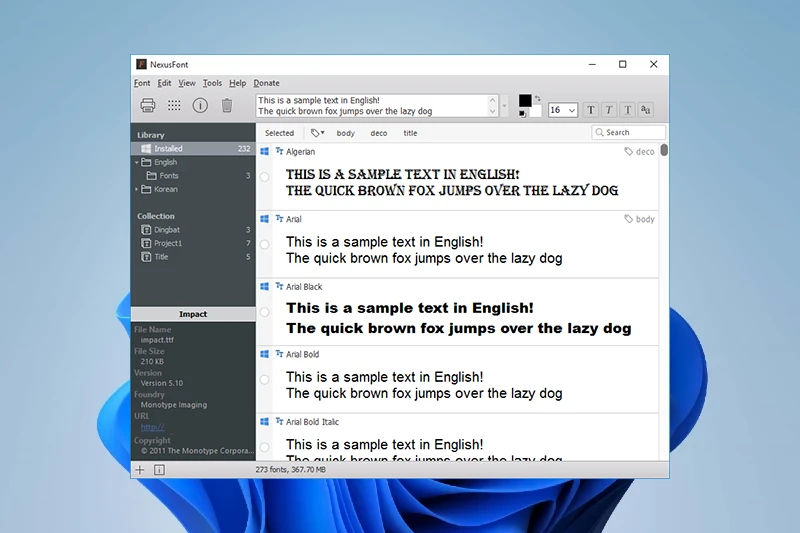Swap the foreground and background colors
The height and width of the screenshot is (533, 800).
[538, 98]
